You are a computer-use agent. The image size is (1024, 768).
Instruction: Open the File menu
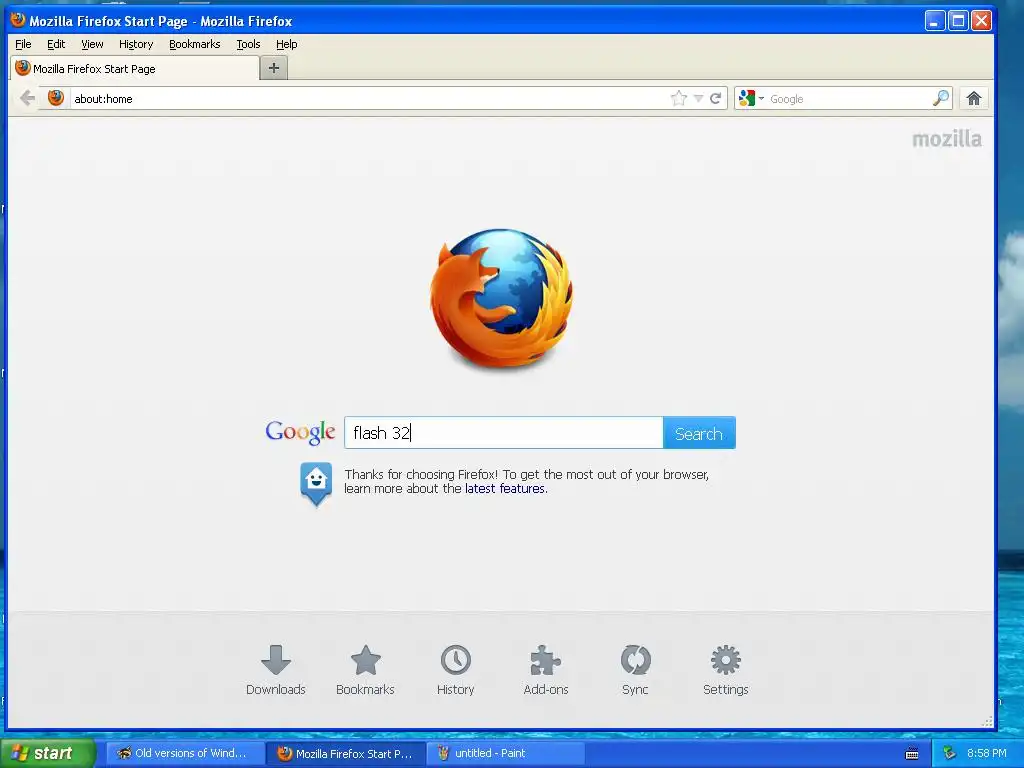[x=23, y=44]
